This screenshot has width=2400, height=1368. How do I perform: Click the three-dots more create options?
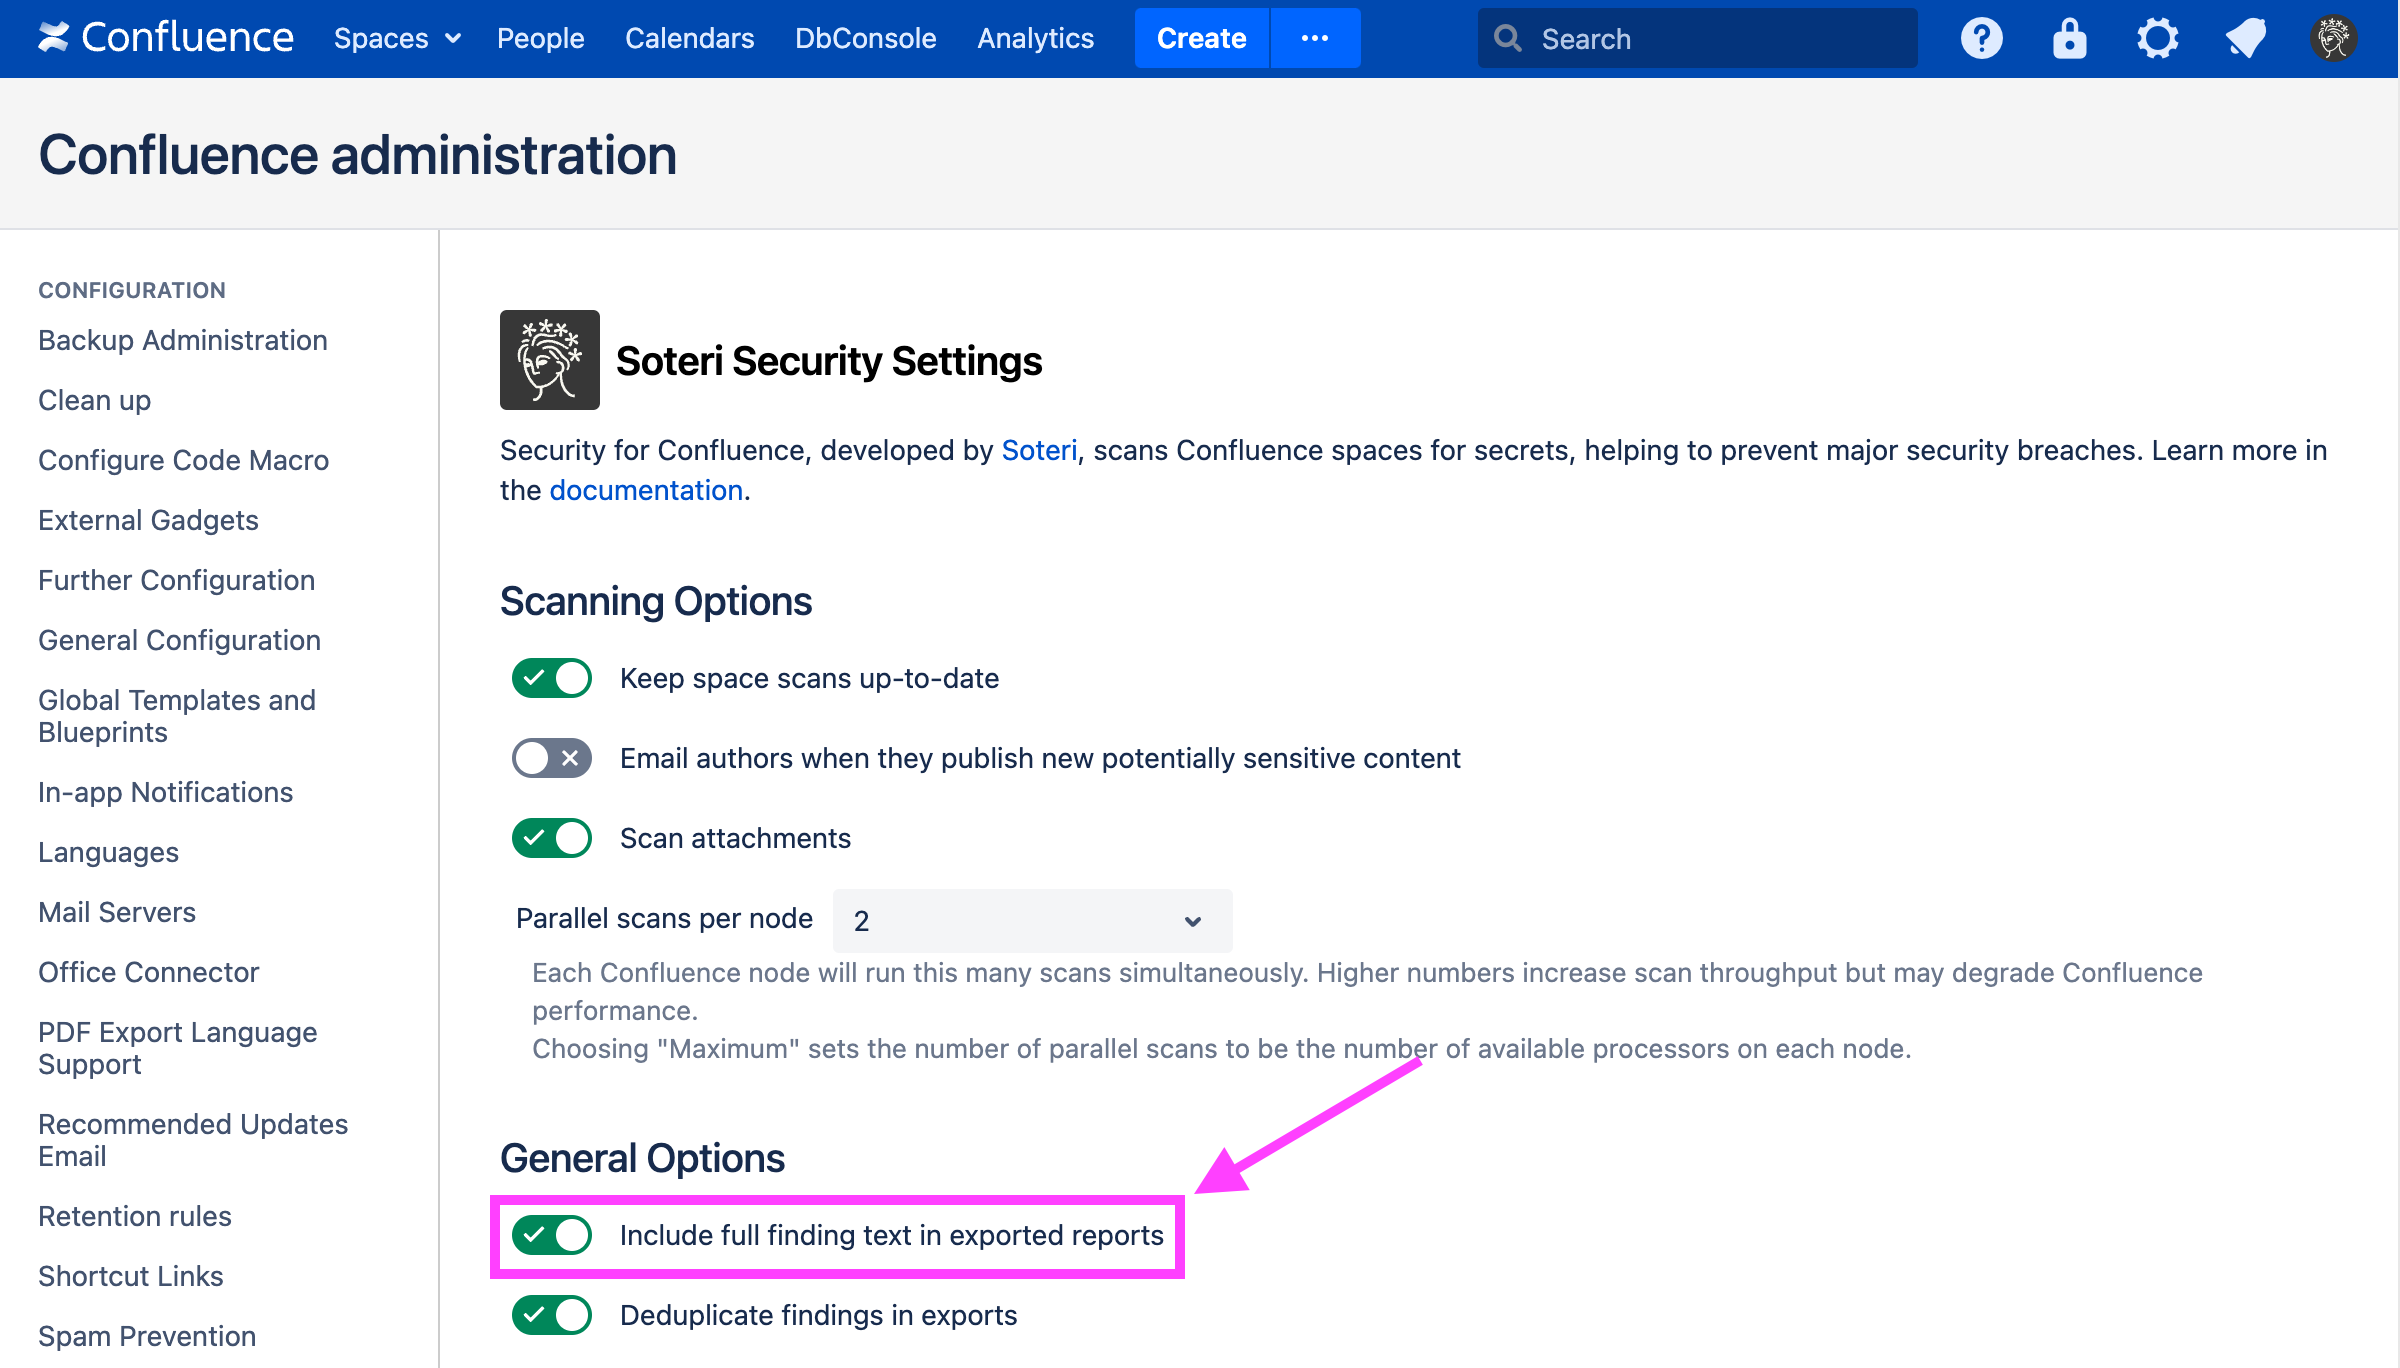click(1314, 39)
